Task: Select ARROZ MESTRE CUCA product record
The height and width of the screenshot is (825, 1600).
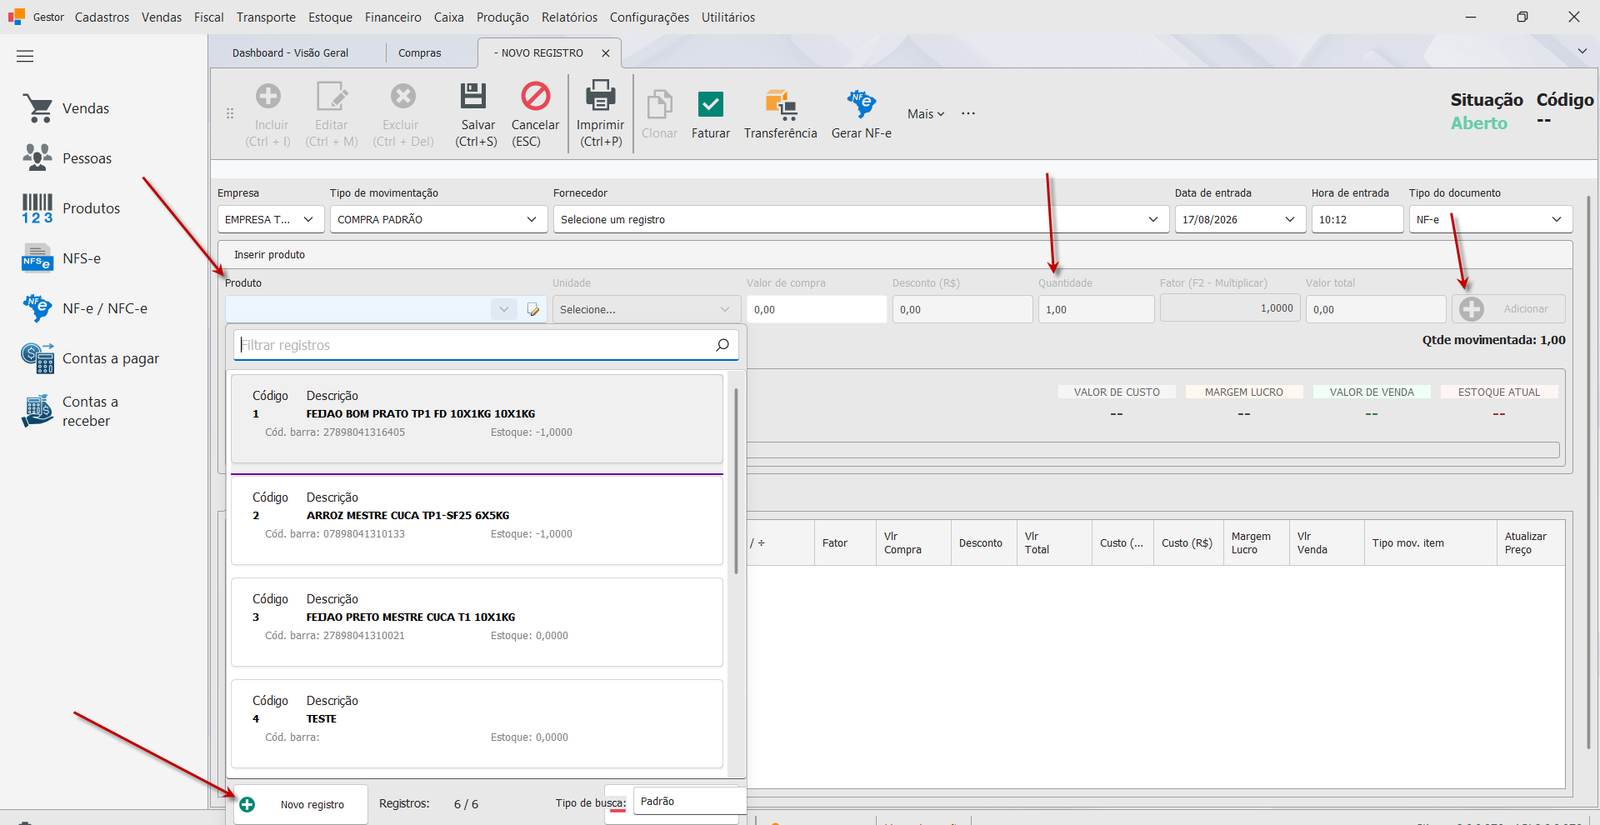Action: (477, 520)
